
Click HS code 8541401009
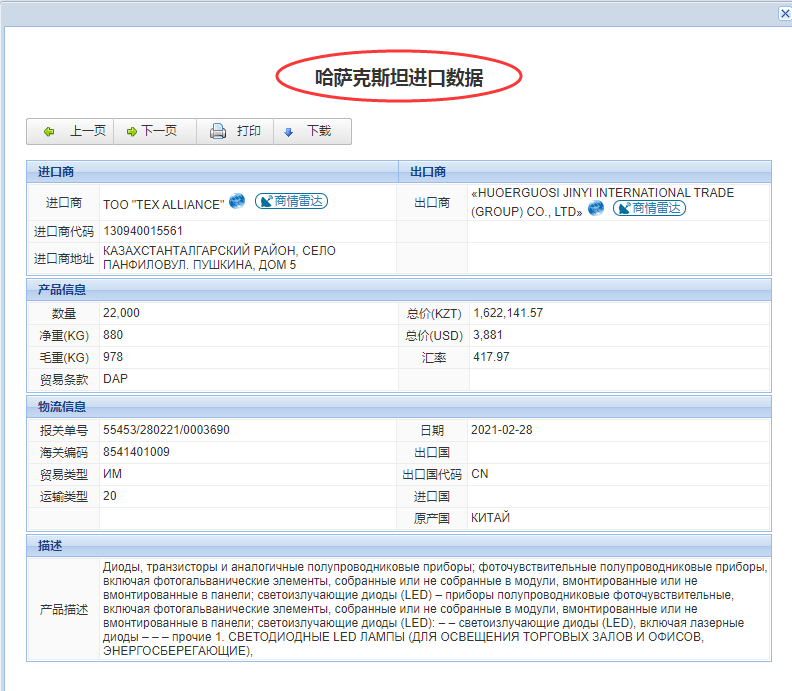(x=136, y=452)
